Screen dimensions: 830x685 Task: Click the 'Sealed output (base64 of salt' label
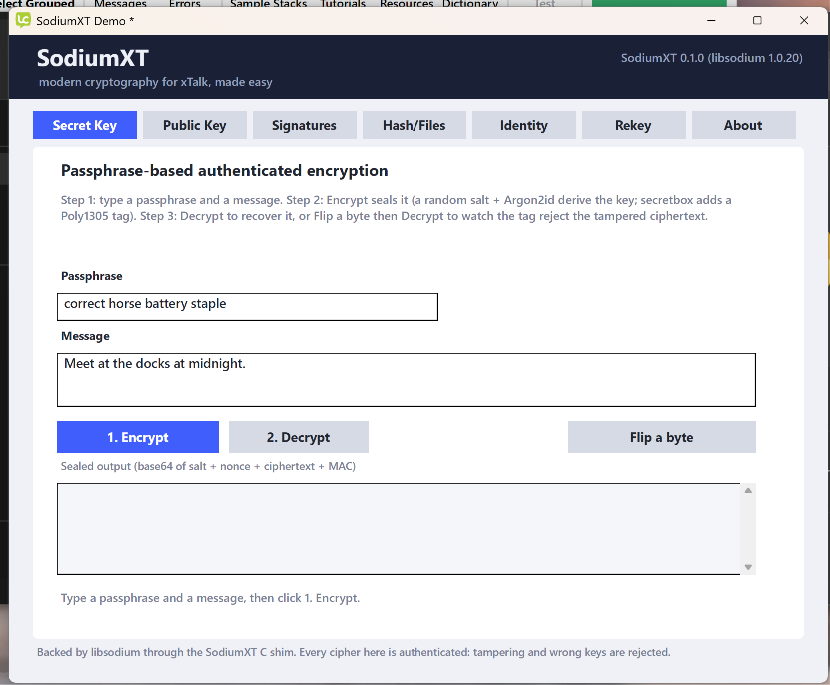pos(208,466)
